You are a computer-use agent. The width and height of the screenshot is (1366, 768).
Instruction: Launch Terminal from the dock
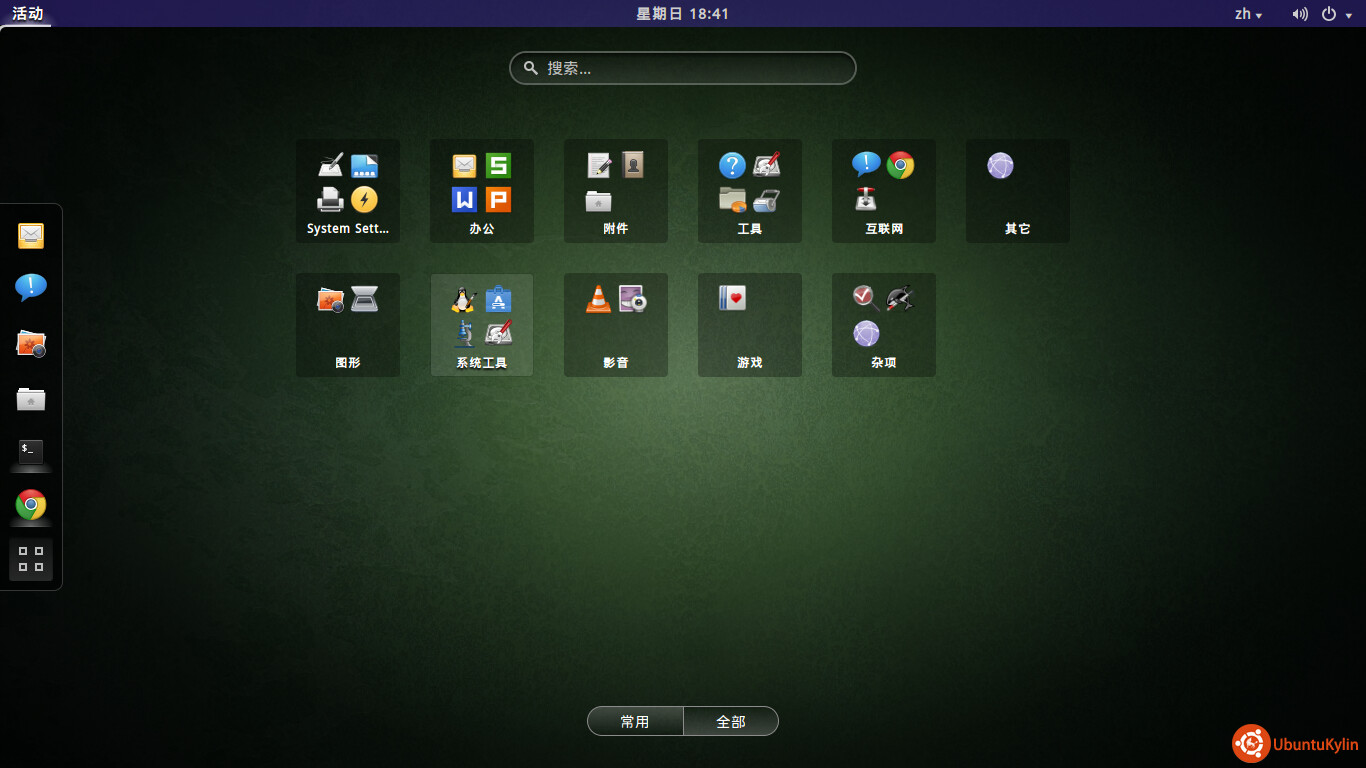(x=31, y=452)
